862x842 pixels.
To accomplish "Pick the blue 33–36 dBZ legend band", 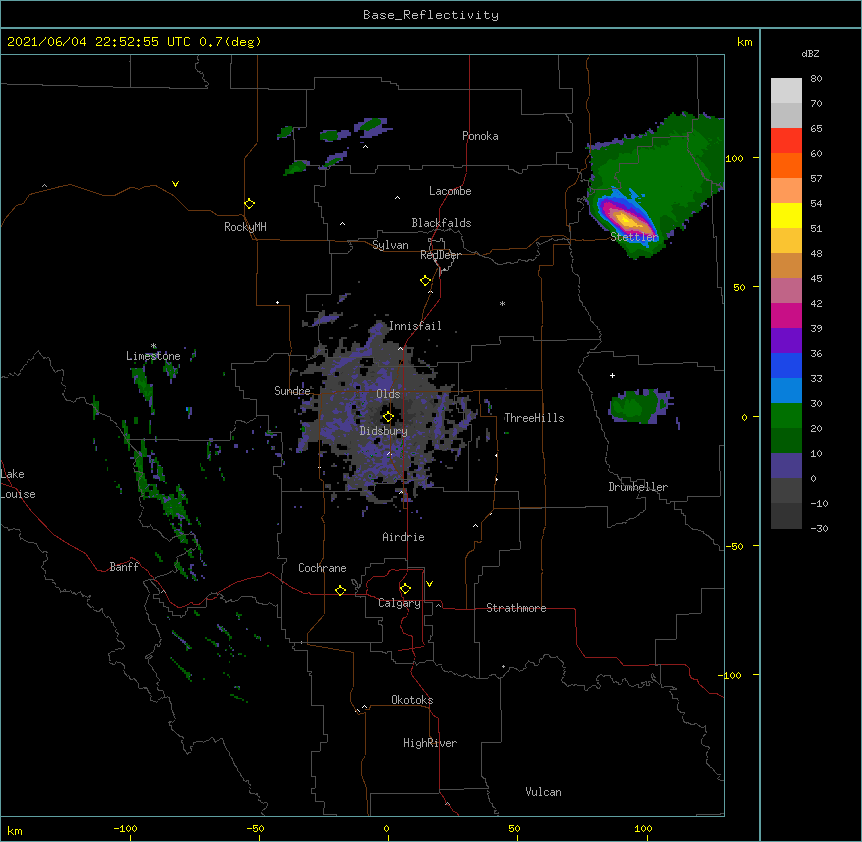I will click(x=786, y=365).
